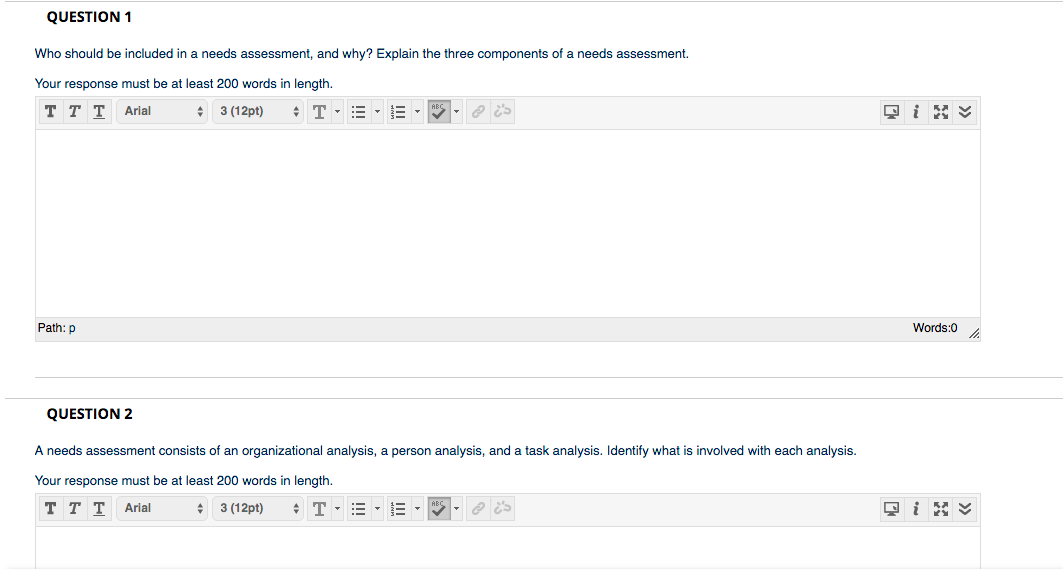This screenshot has width=1063, height=569.
Task: Toggle spell check in Question 1 toolbar
Action: [x=439, y=111]
